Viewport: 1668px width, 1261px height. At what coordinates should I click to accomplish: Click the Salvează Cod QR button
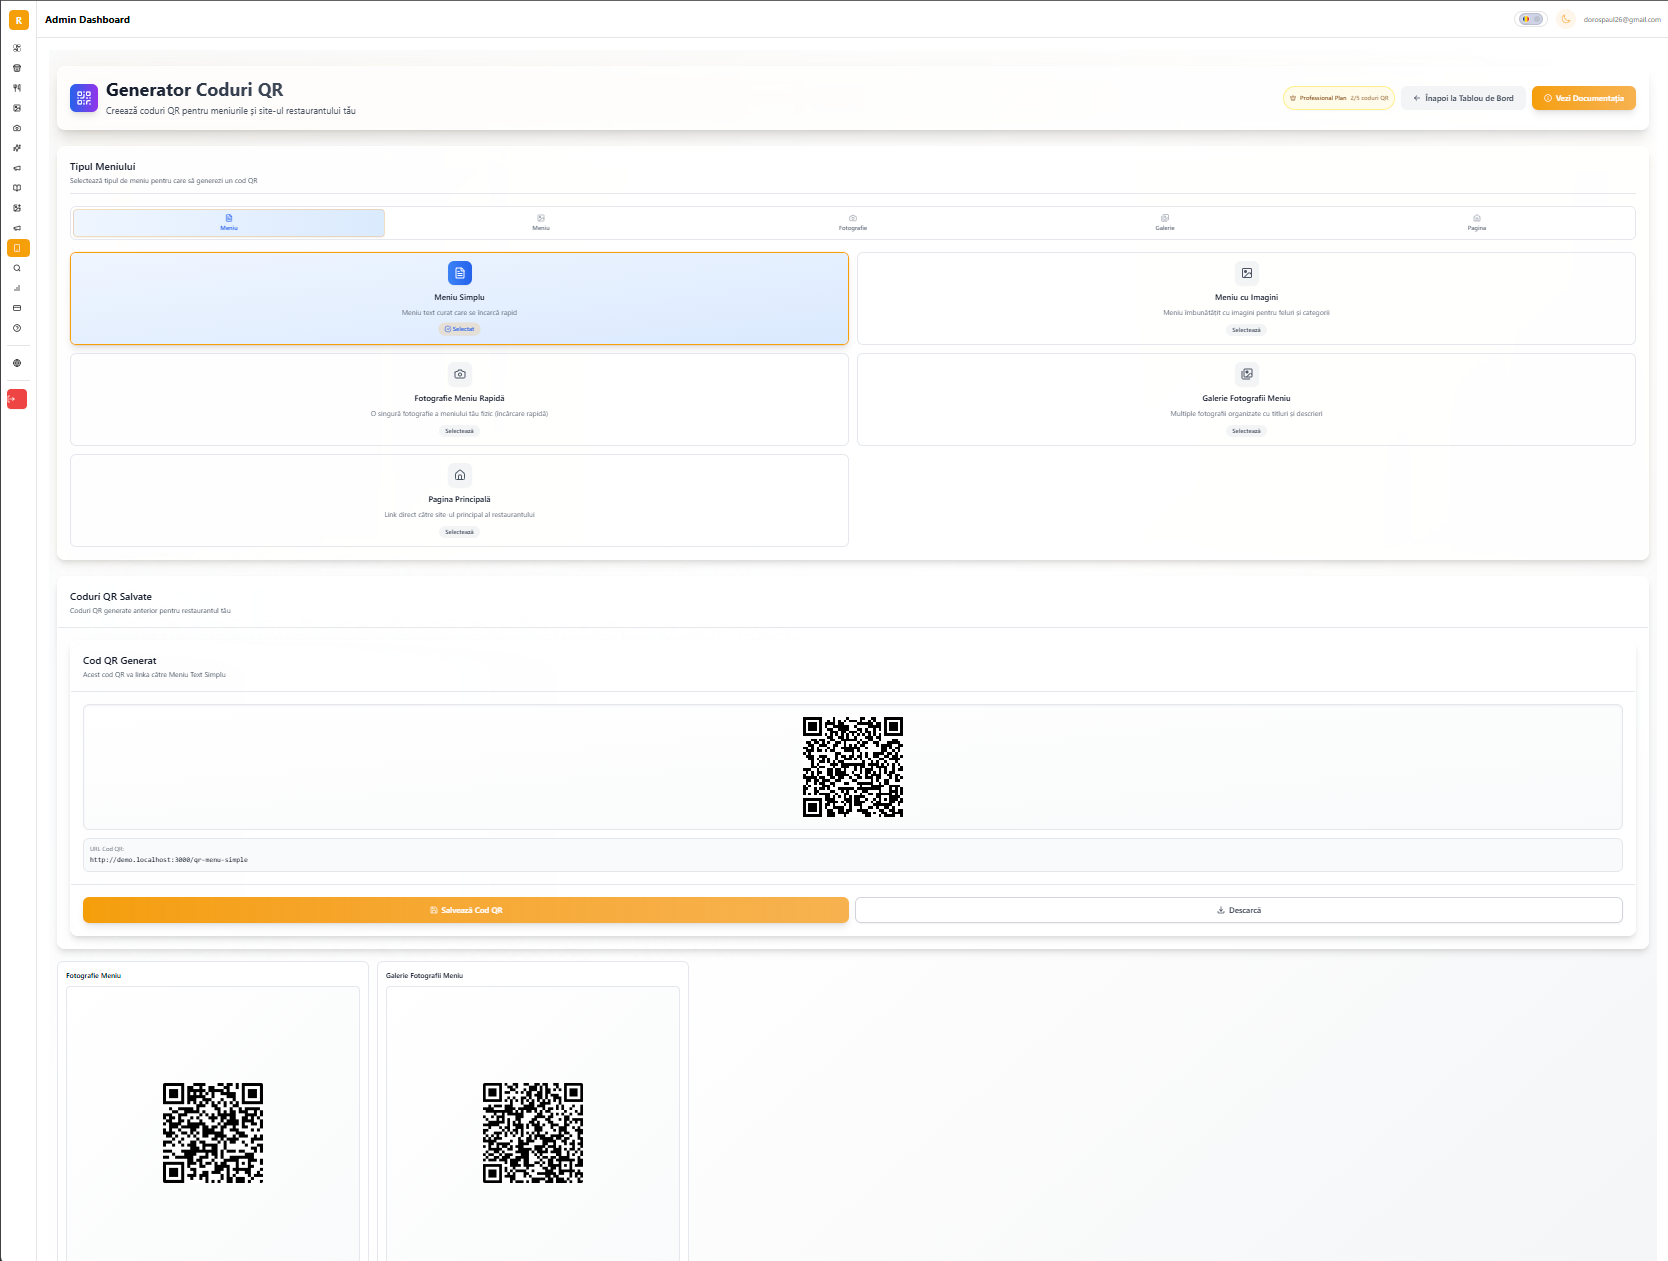[x=466, y=910]
